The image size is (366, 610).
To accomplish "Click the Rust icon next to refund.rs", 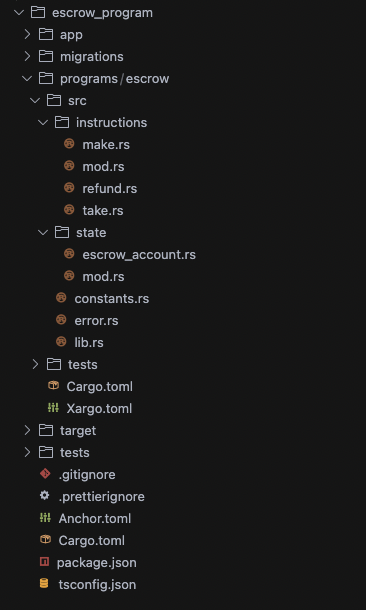I will click(69, 188).
